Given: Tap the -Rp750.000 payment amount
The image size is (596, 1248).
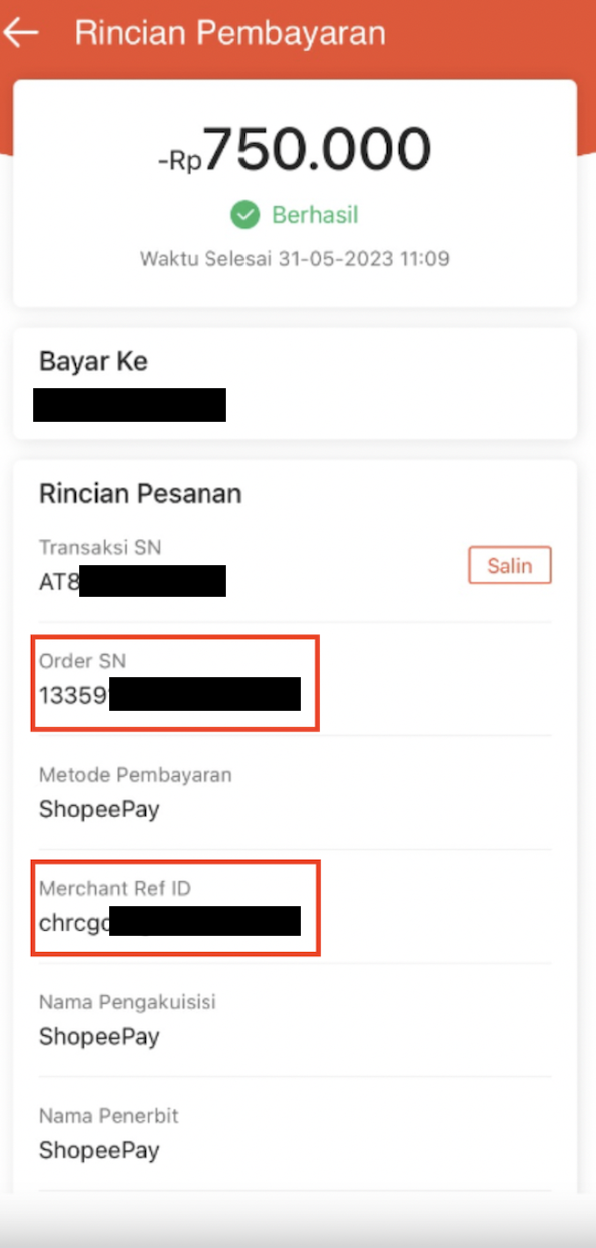Looking at the screenshot, I should click(x=295, y=151).
